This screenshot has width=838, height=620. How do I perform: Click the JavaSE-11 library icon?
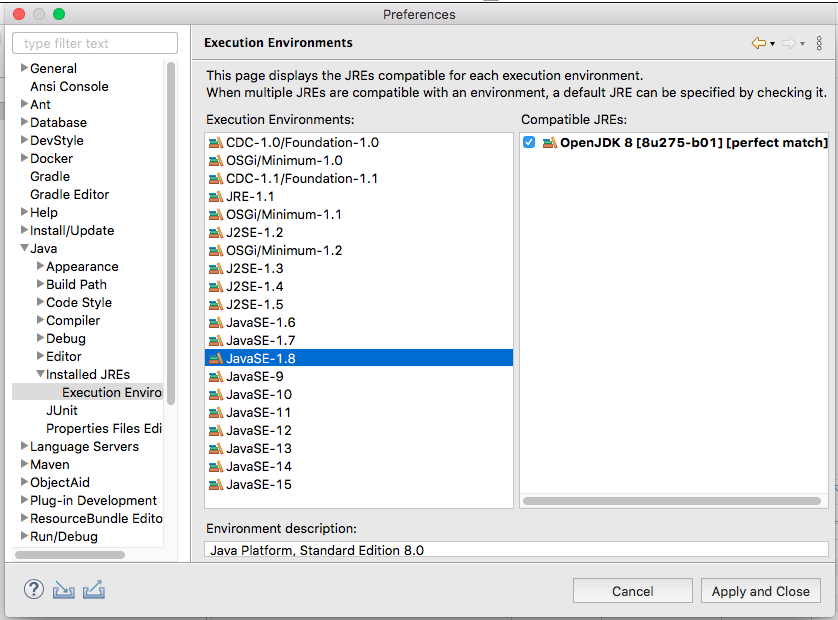(x=215, y=413)
